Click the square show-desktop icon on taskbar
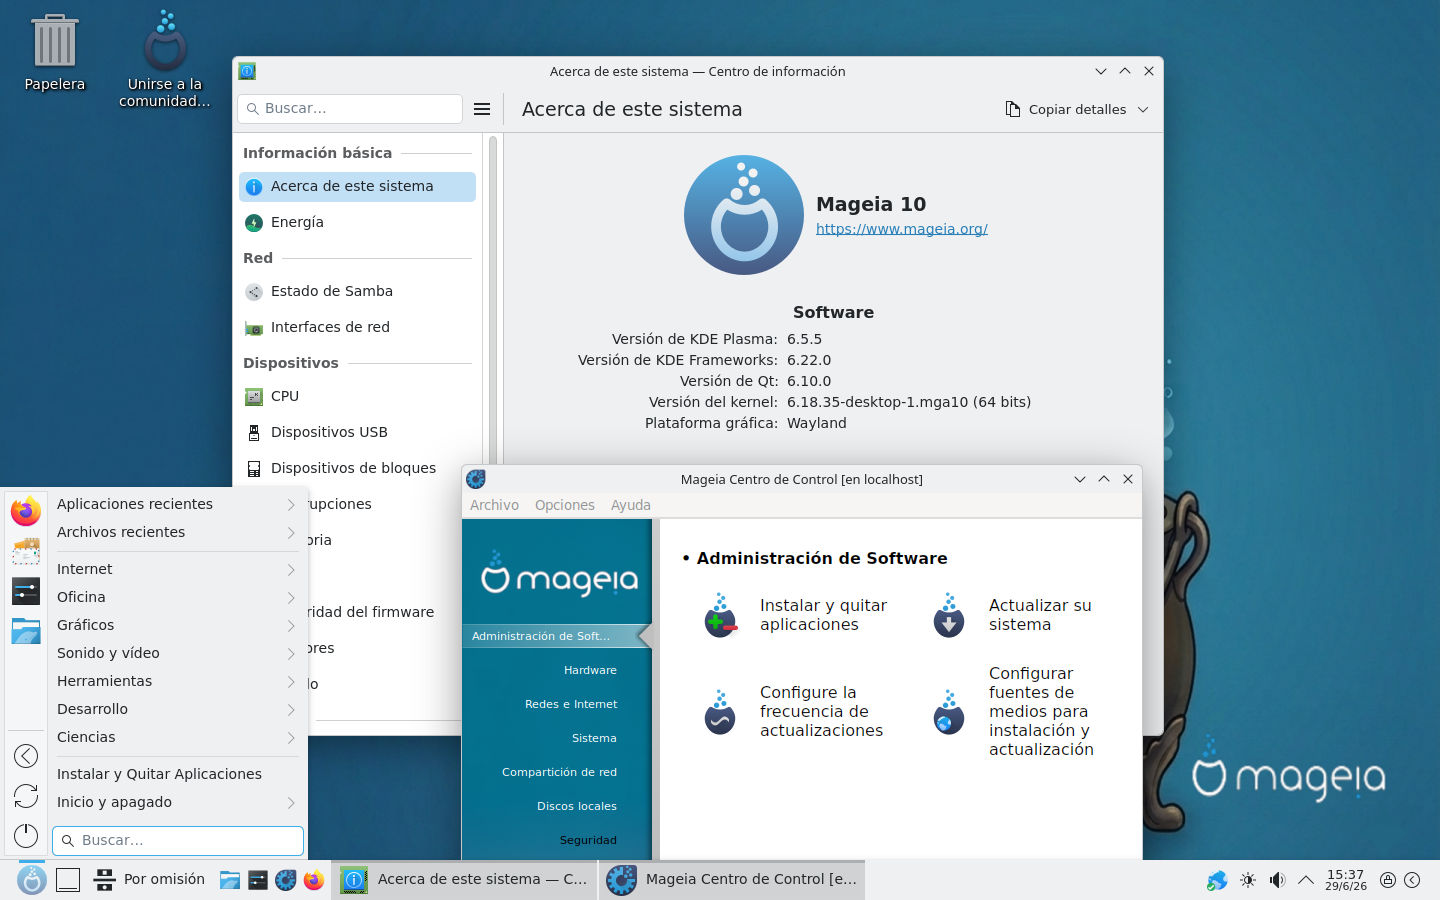 (68, 880)
